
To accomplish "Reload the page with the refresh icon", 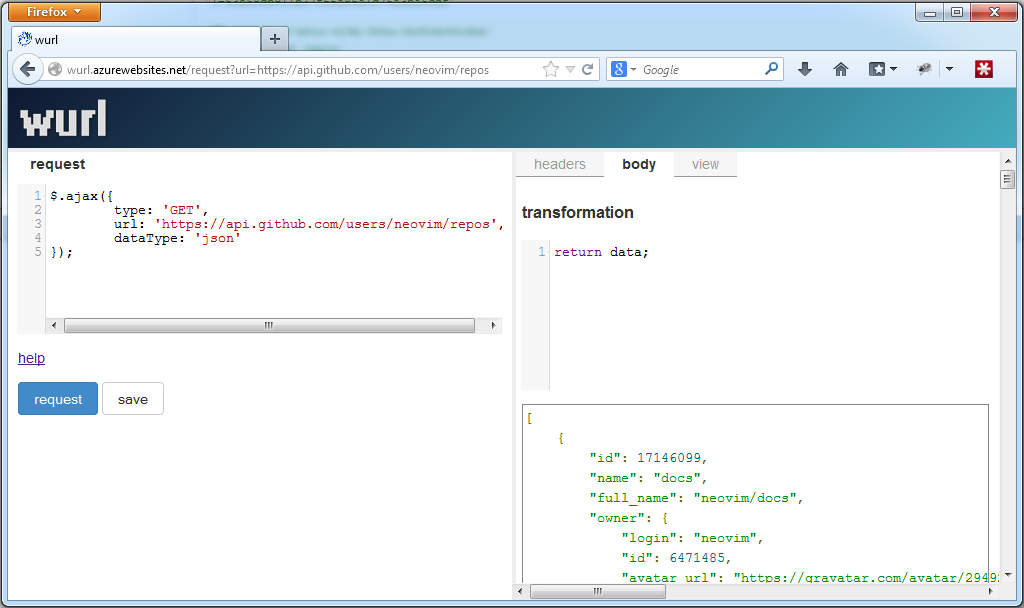I will (588, 69).
